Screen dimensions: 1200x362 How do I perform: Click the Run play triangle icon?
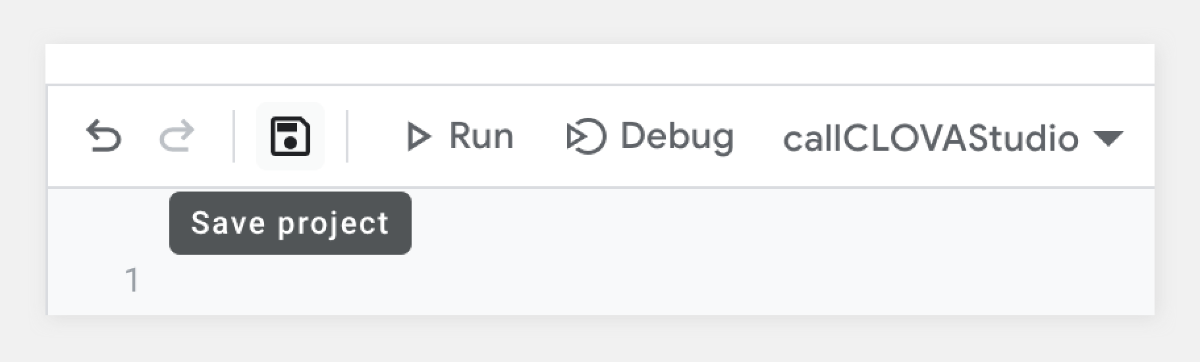coord(418,137)
